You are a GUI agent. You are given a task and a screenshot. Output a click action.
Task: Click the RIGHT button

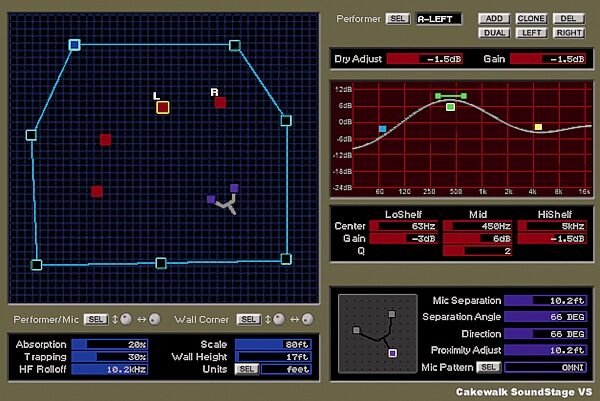coord(569,33)
